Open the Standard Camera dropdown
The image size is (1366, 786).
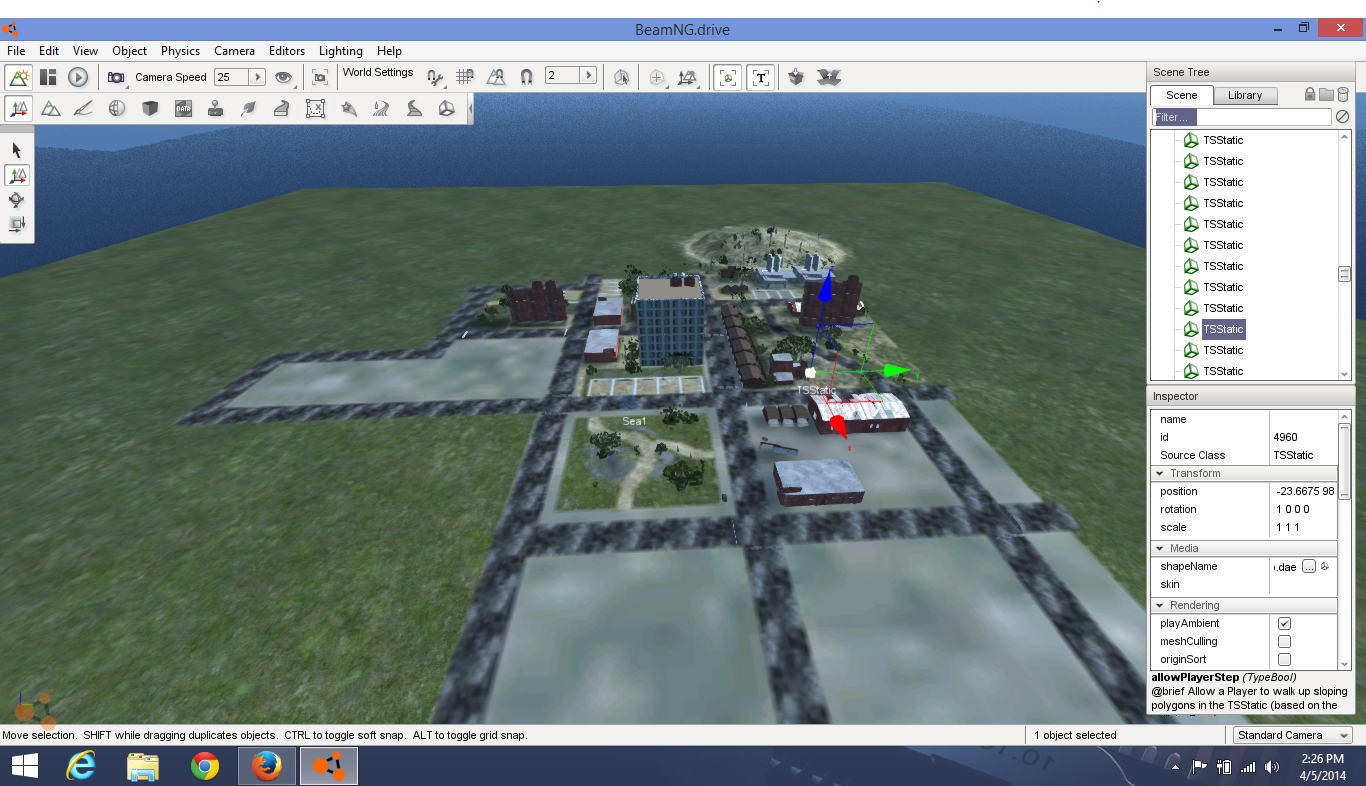tap(1292, 735)
